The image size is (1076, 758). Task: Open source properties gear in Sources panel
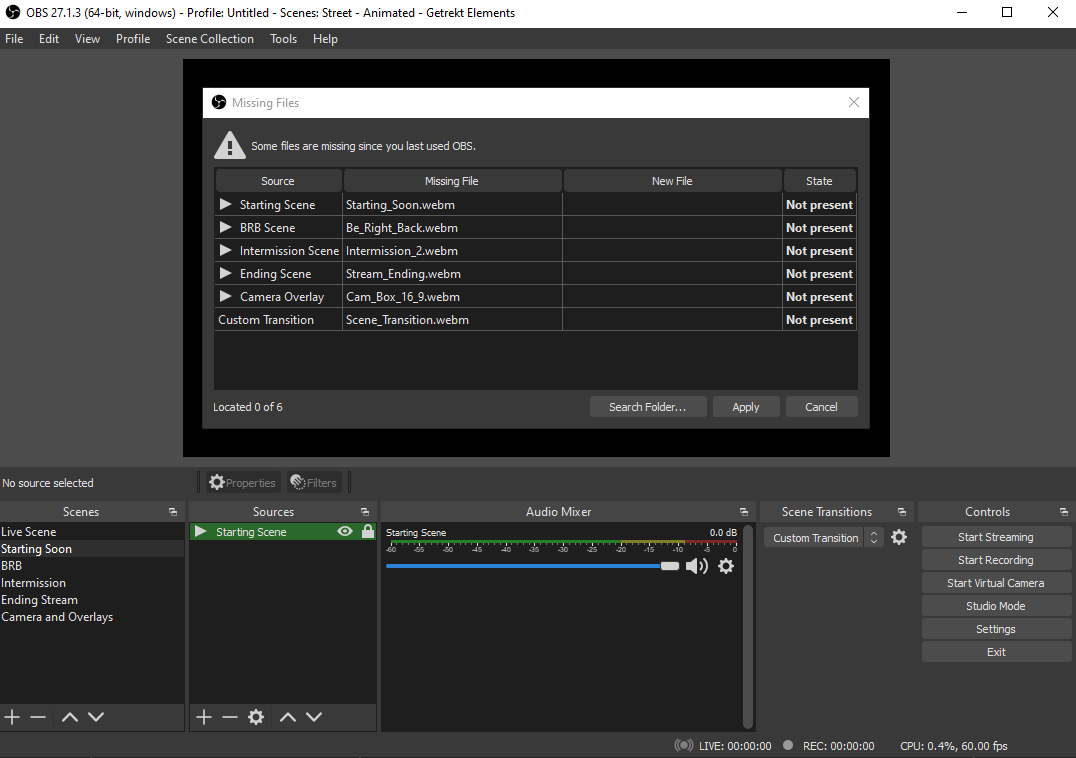click(x=256, y=717)
